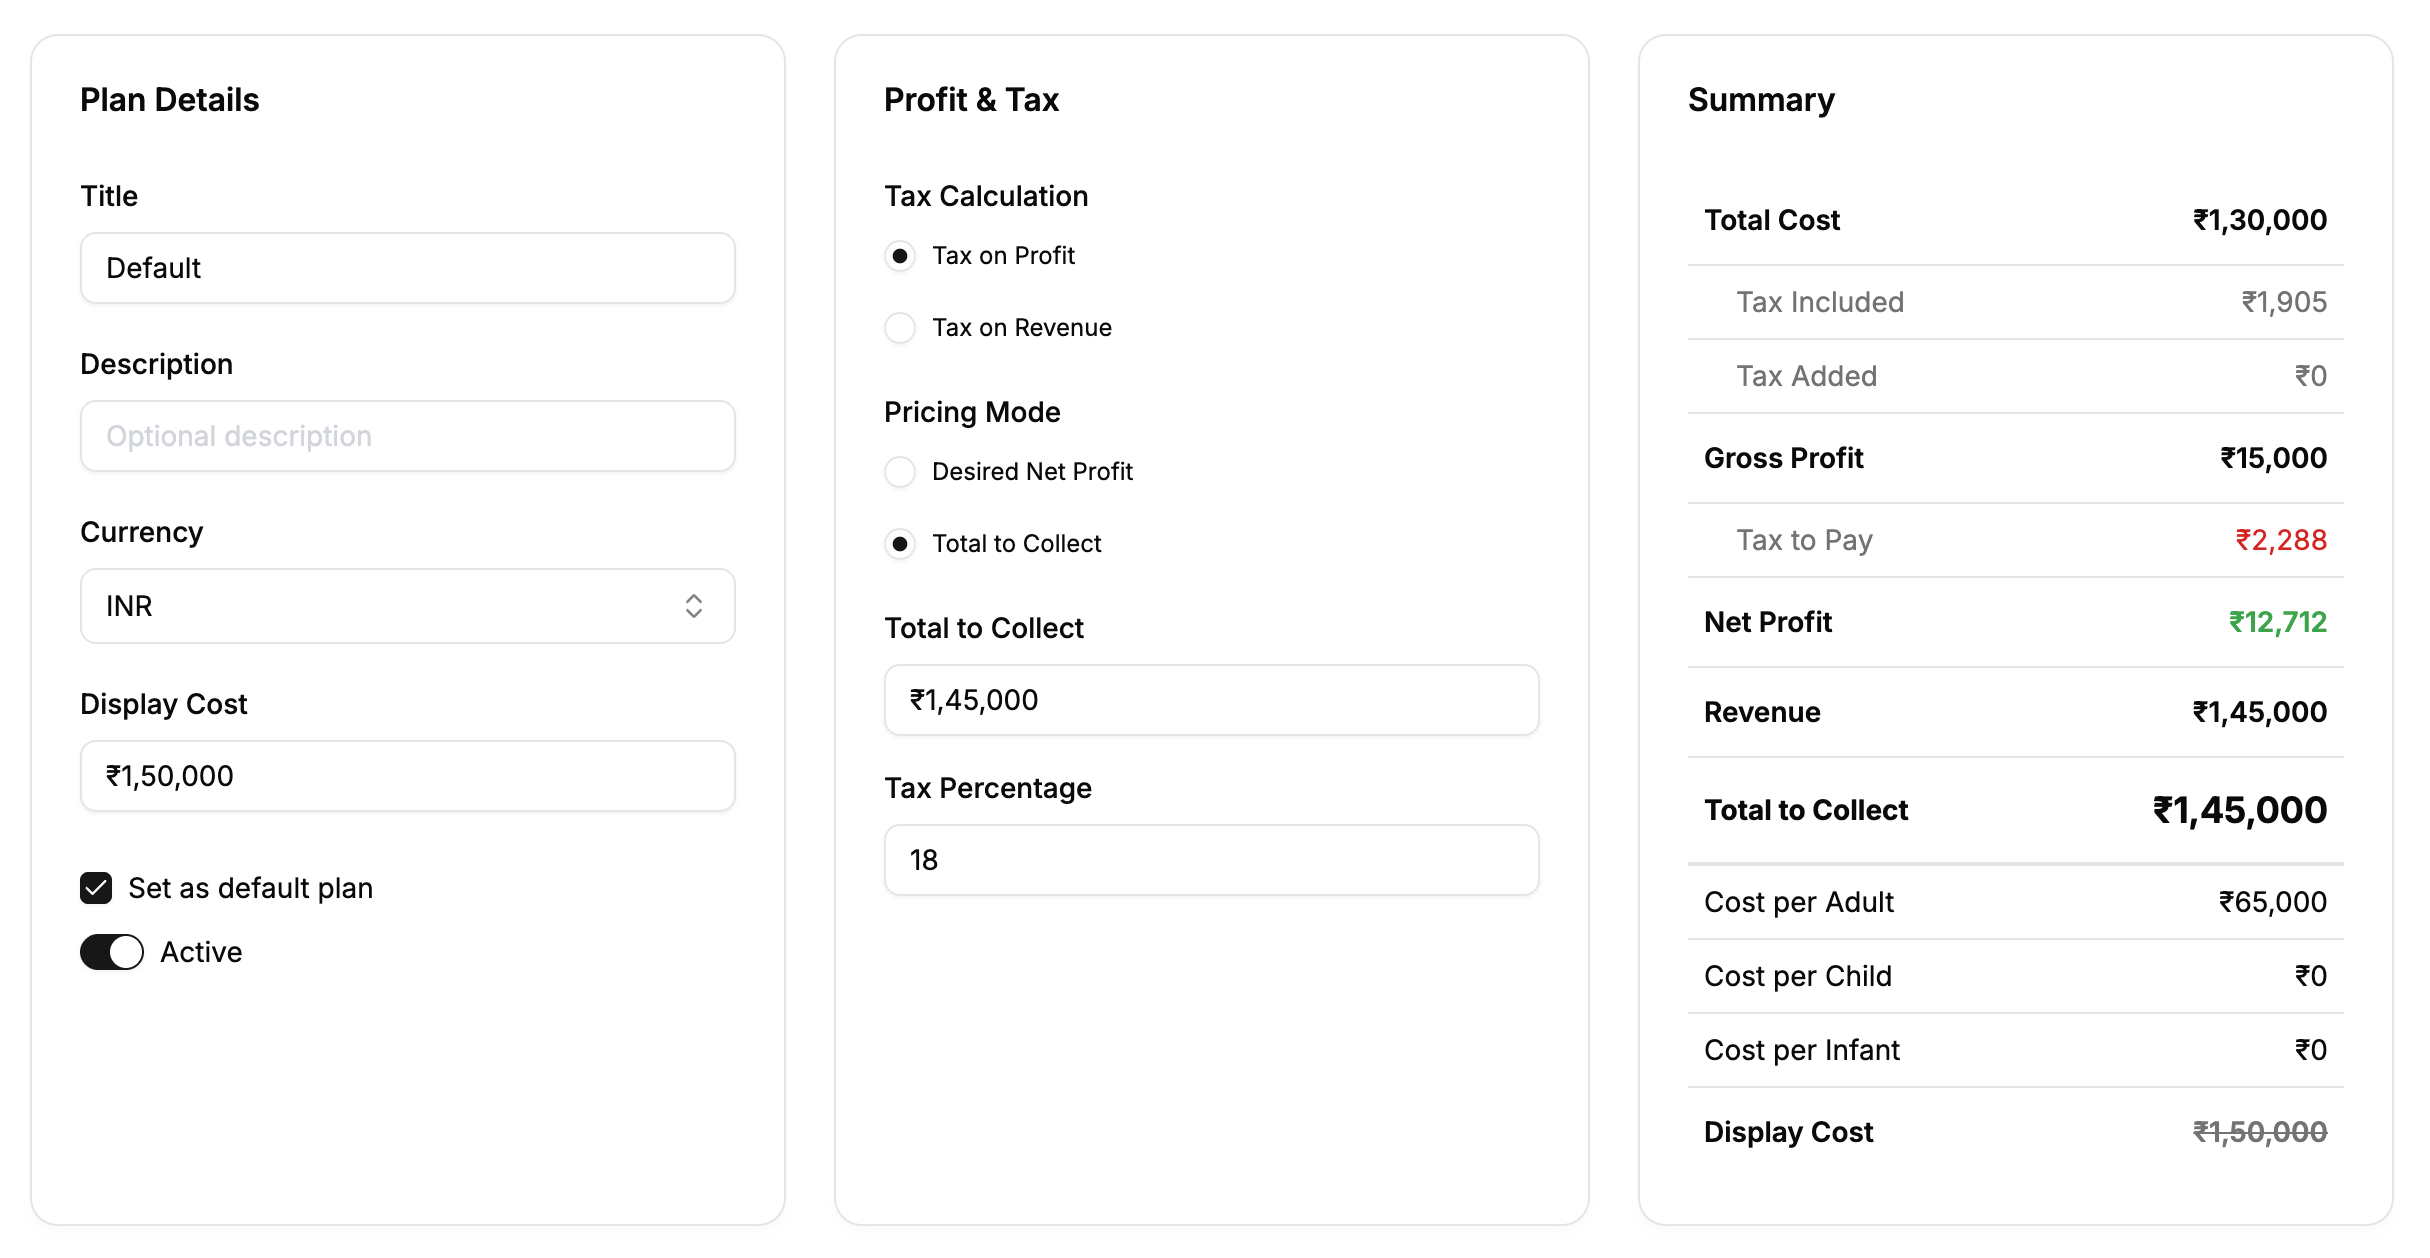The width and height of the screenshot is (2430, 1258).
Task: Click the Optional description field
Action: coord(407,436)
